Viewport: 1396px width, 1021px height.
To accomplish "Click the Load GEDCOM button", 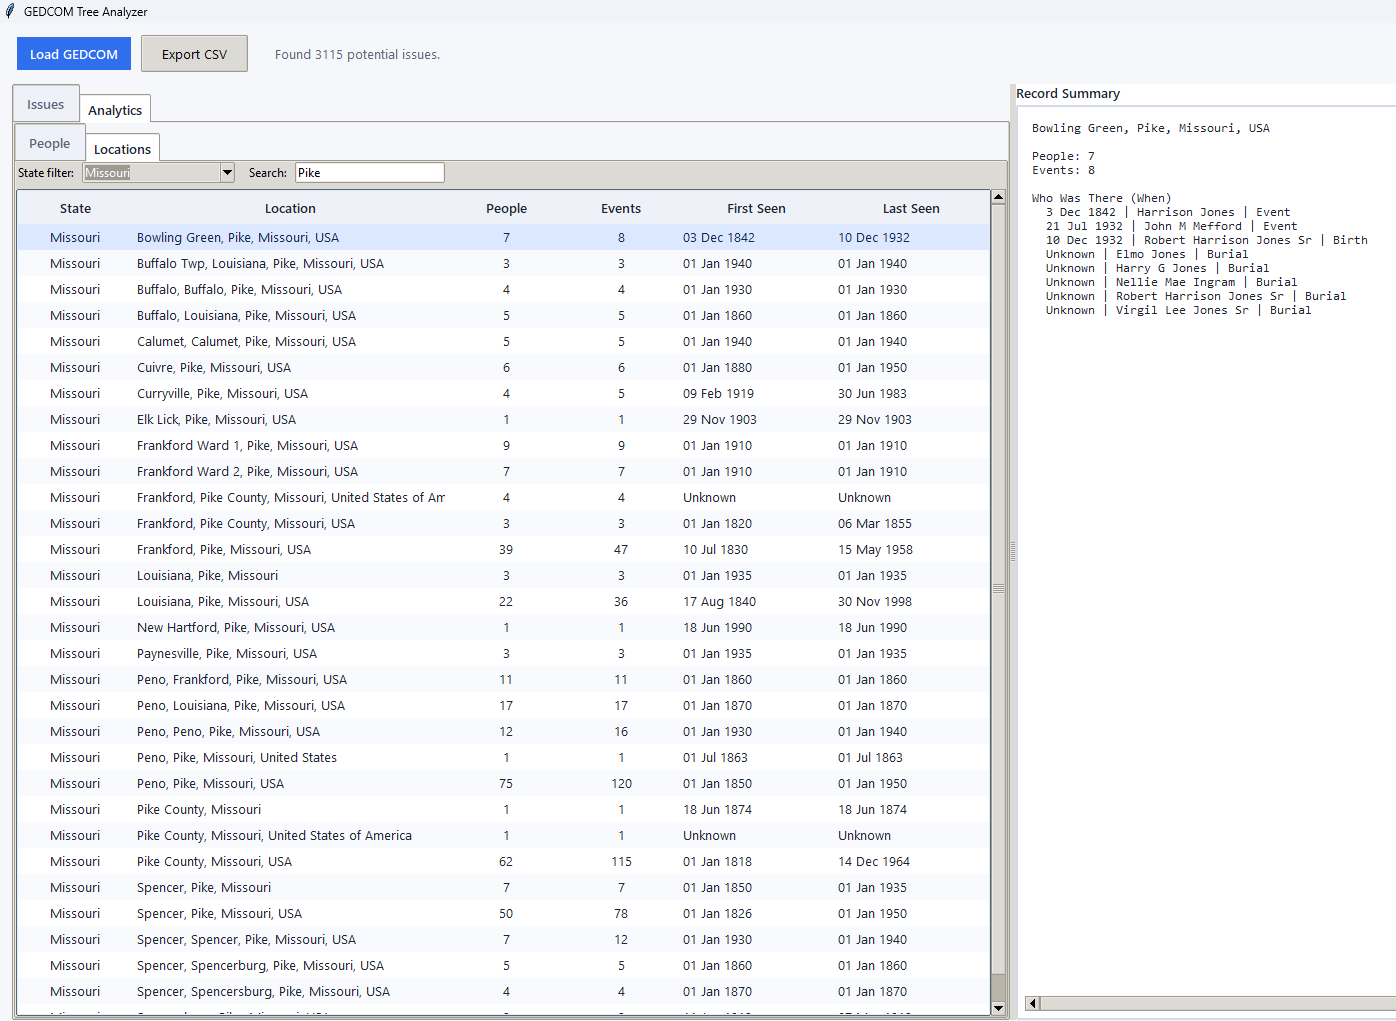I will click(74, 54).
